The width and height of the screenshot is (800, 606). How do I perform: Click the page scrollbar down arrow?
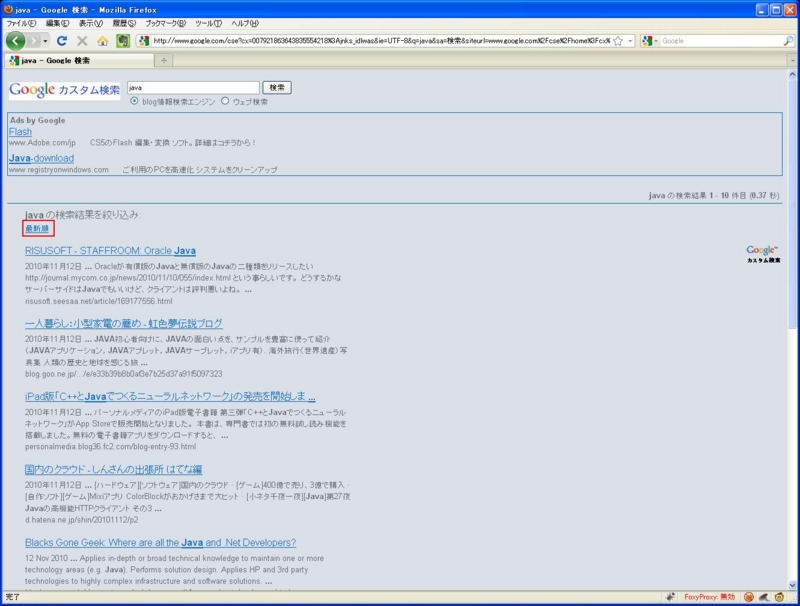coord(792,585)
